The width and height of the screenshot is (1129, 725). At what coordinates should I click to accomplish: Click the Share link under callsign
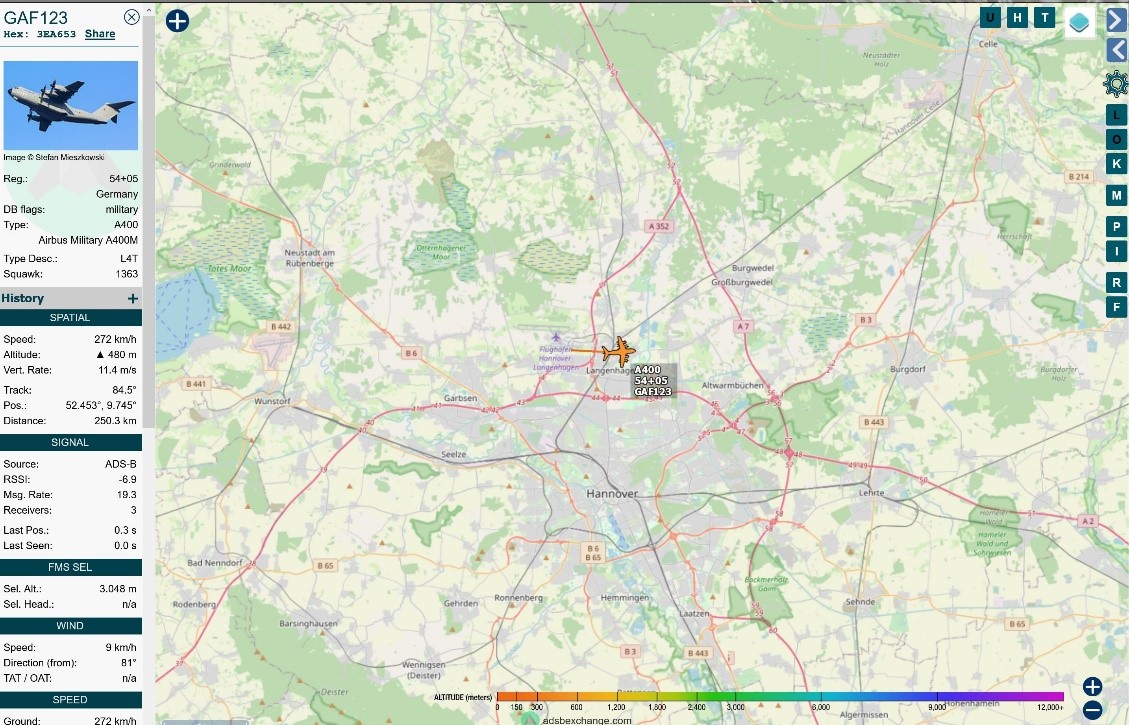point(100,34)
